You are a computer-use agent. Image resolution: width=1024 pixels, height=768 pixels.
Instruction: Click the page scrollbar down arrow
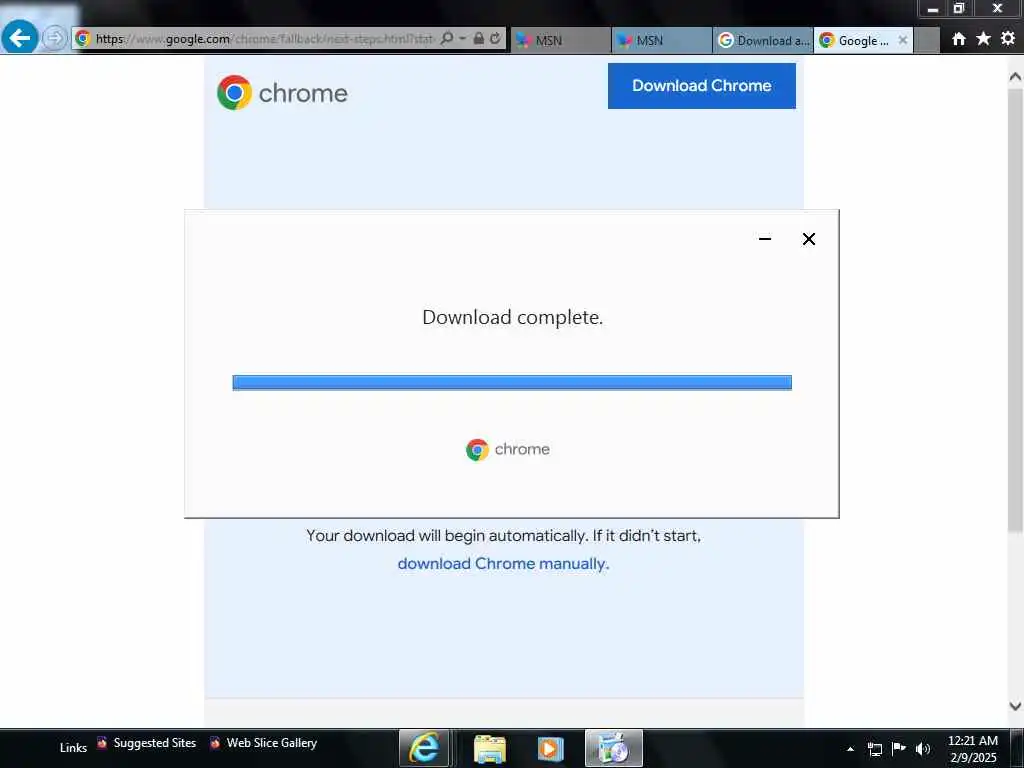point(1015,706)
